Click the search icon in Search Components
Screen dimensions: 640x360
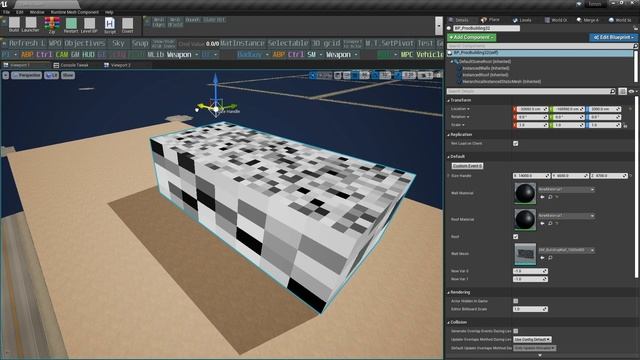(x=635, y=46)
